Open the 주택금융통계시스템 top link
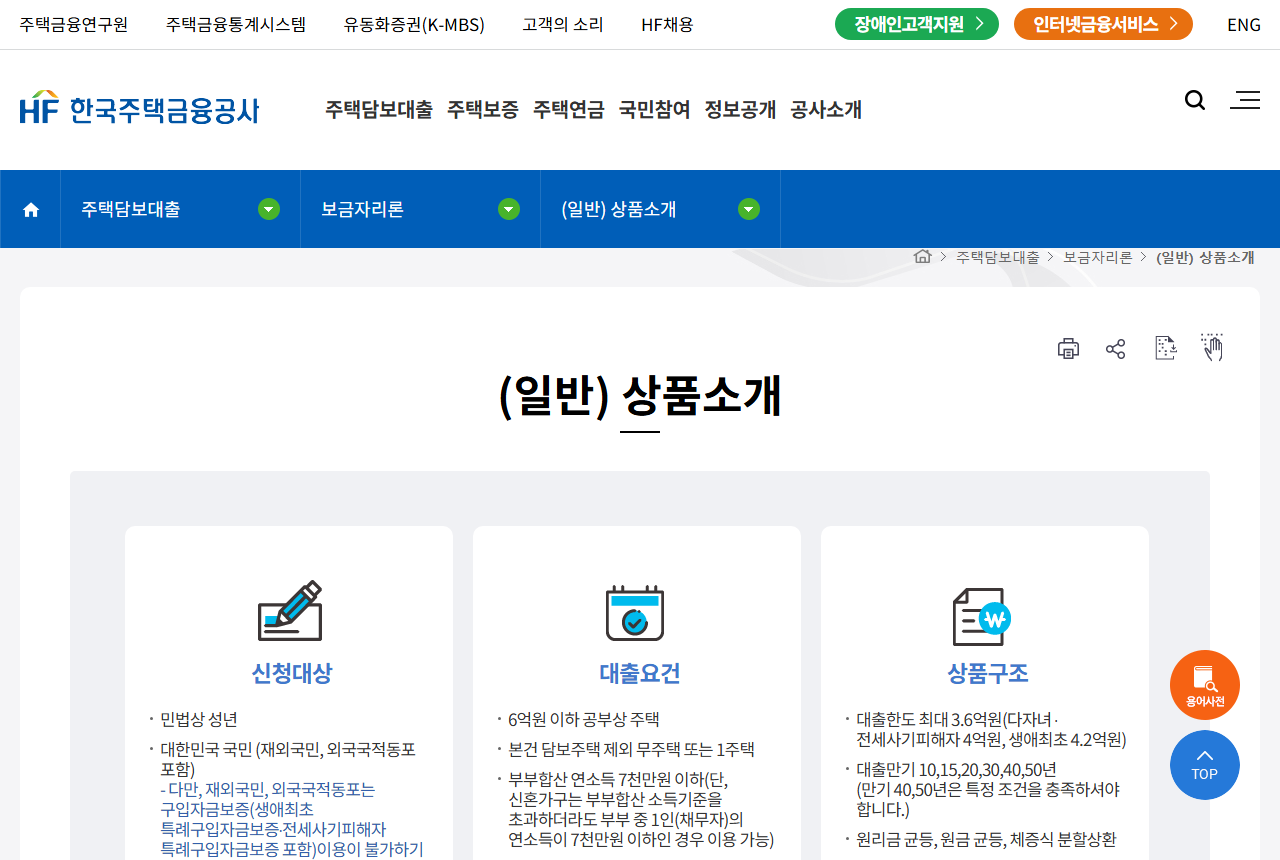This screenshot has height=860, width=1280. point(236,25)
